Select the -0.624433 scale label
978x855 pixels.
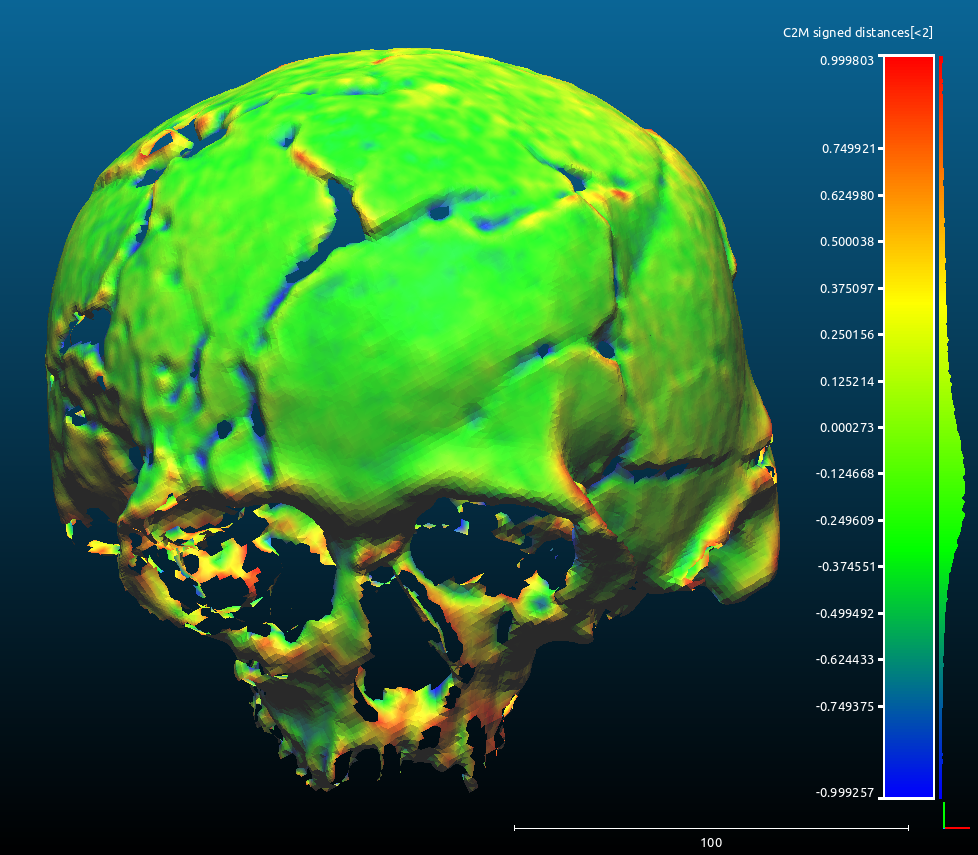[845, 660]
